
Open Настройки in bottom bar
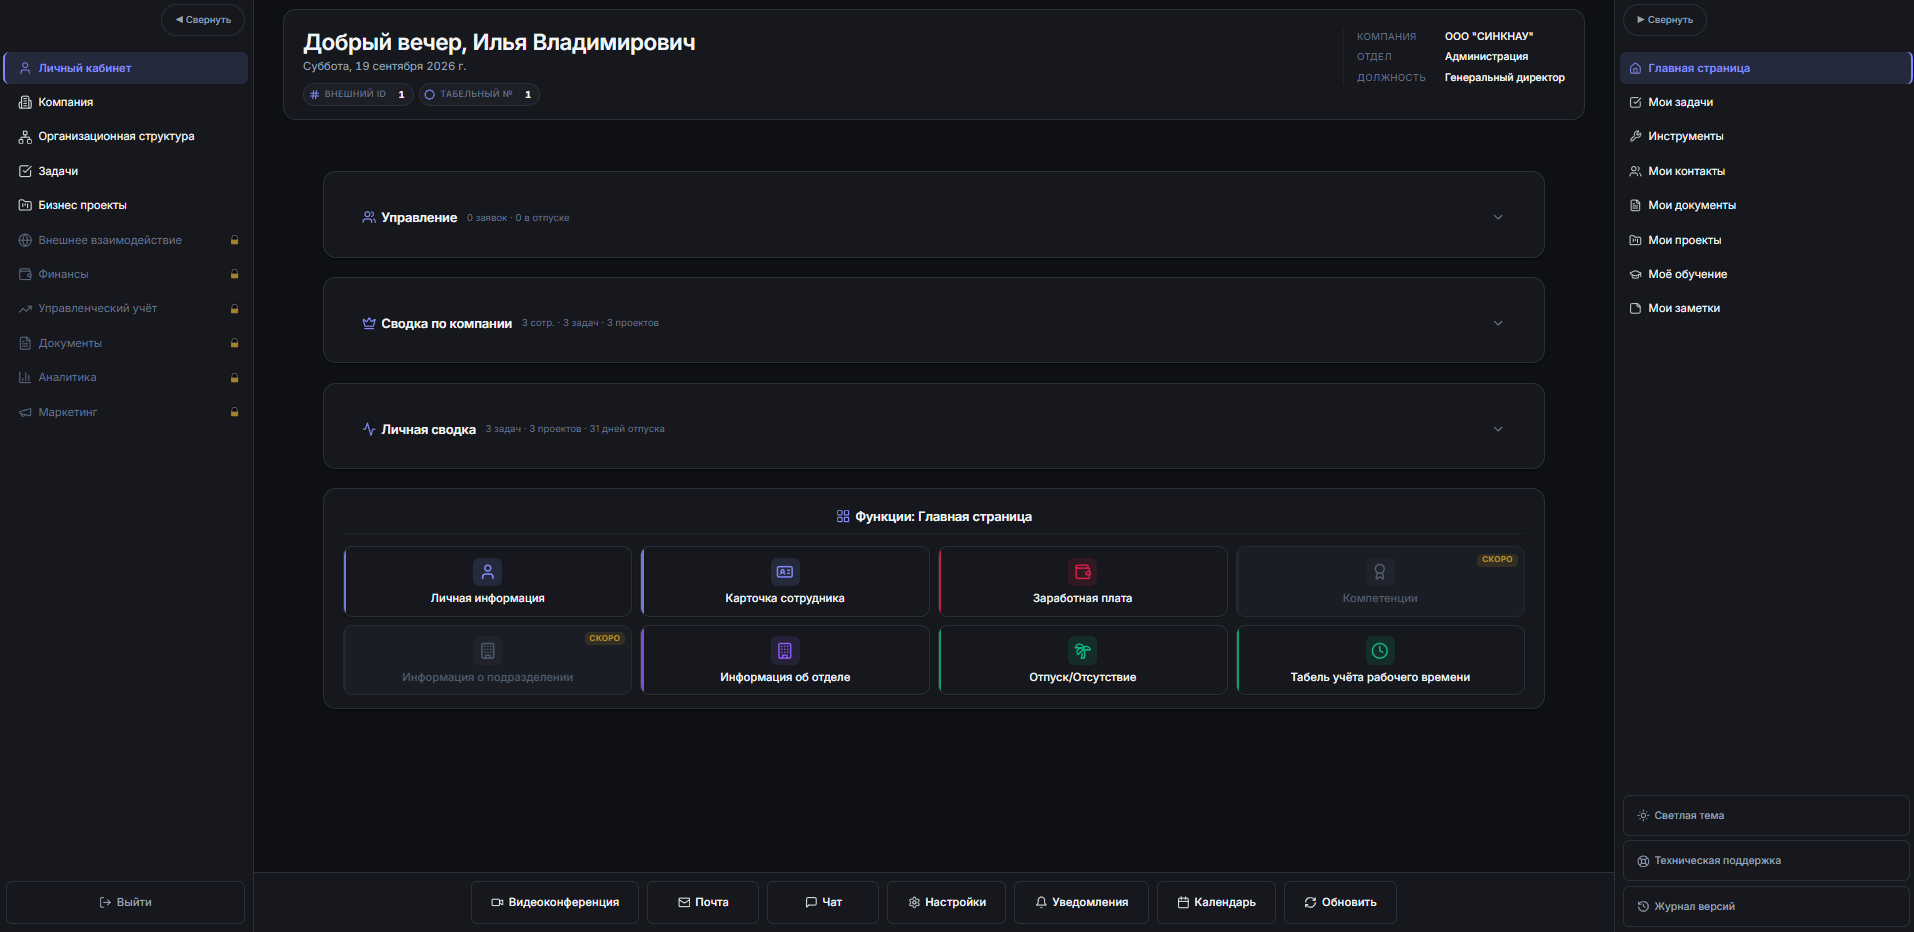pyautogui.click(x=946, y=902)
